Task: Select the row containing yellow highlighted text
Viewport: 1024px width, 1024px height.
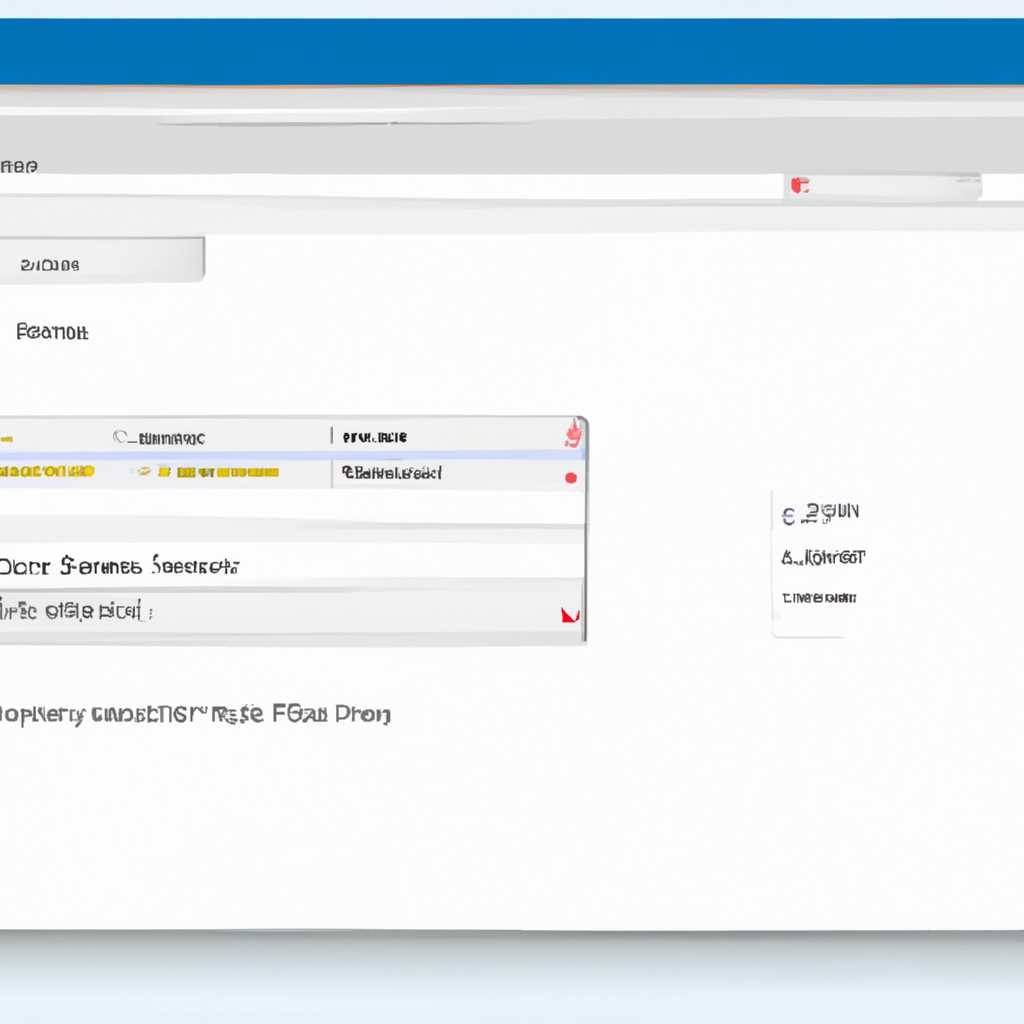Action: click(292, 473)
